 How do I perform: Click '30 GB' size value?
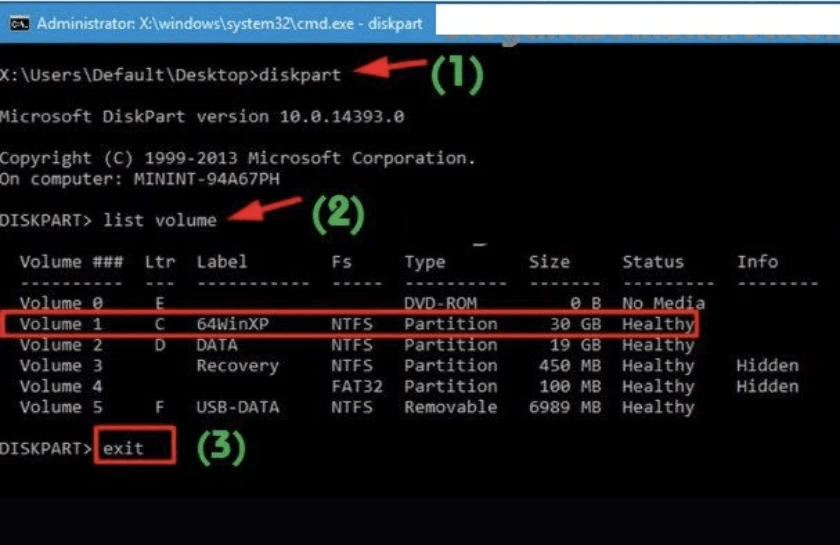tap(575, 324)
